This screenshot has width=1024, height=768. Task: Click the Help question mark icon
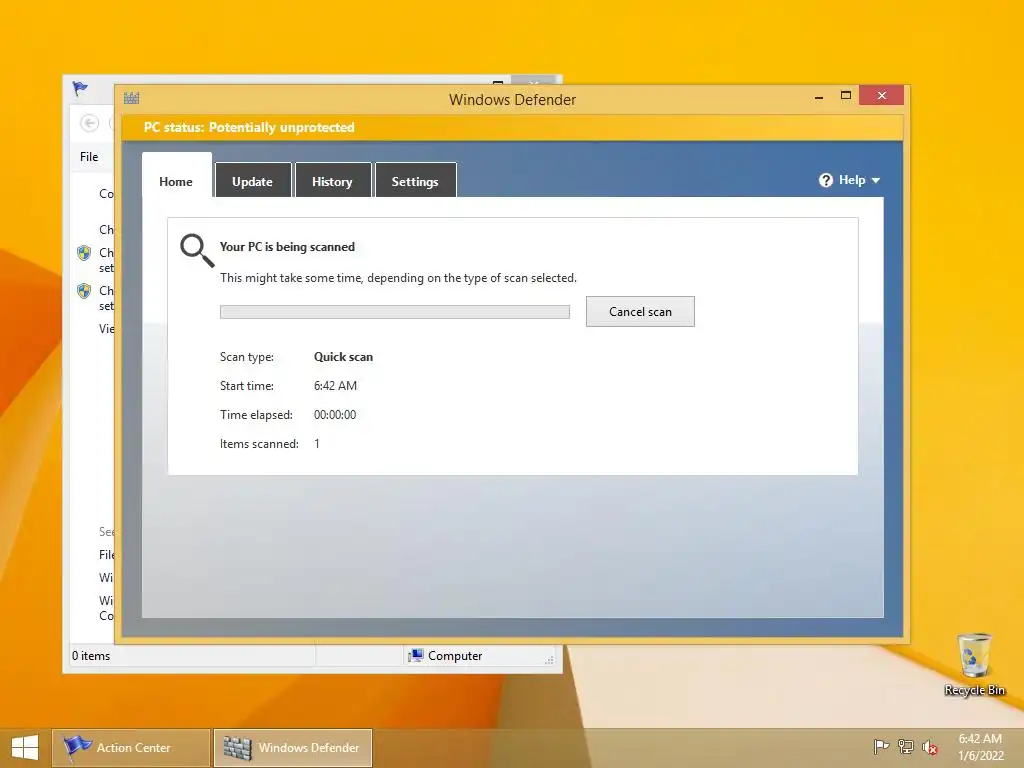[x=825, y=180]
